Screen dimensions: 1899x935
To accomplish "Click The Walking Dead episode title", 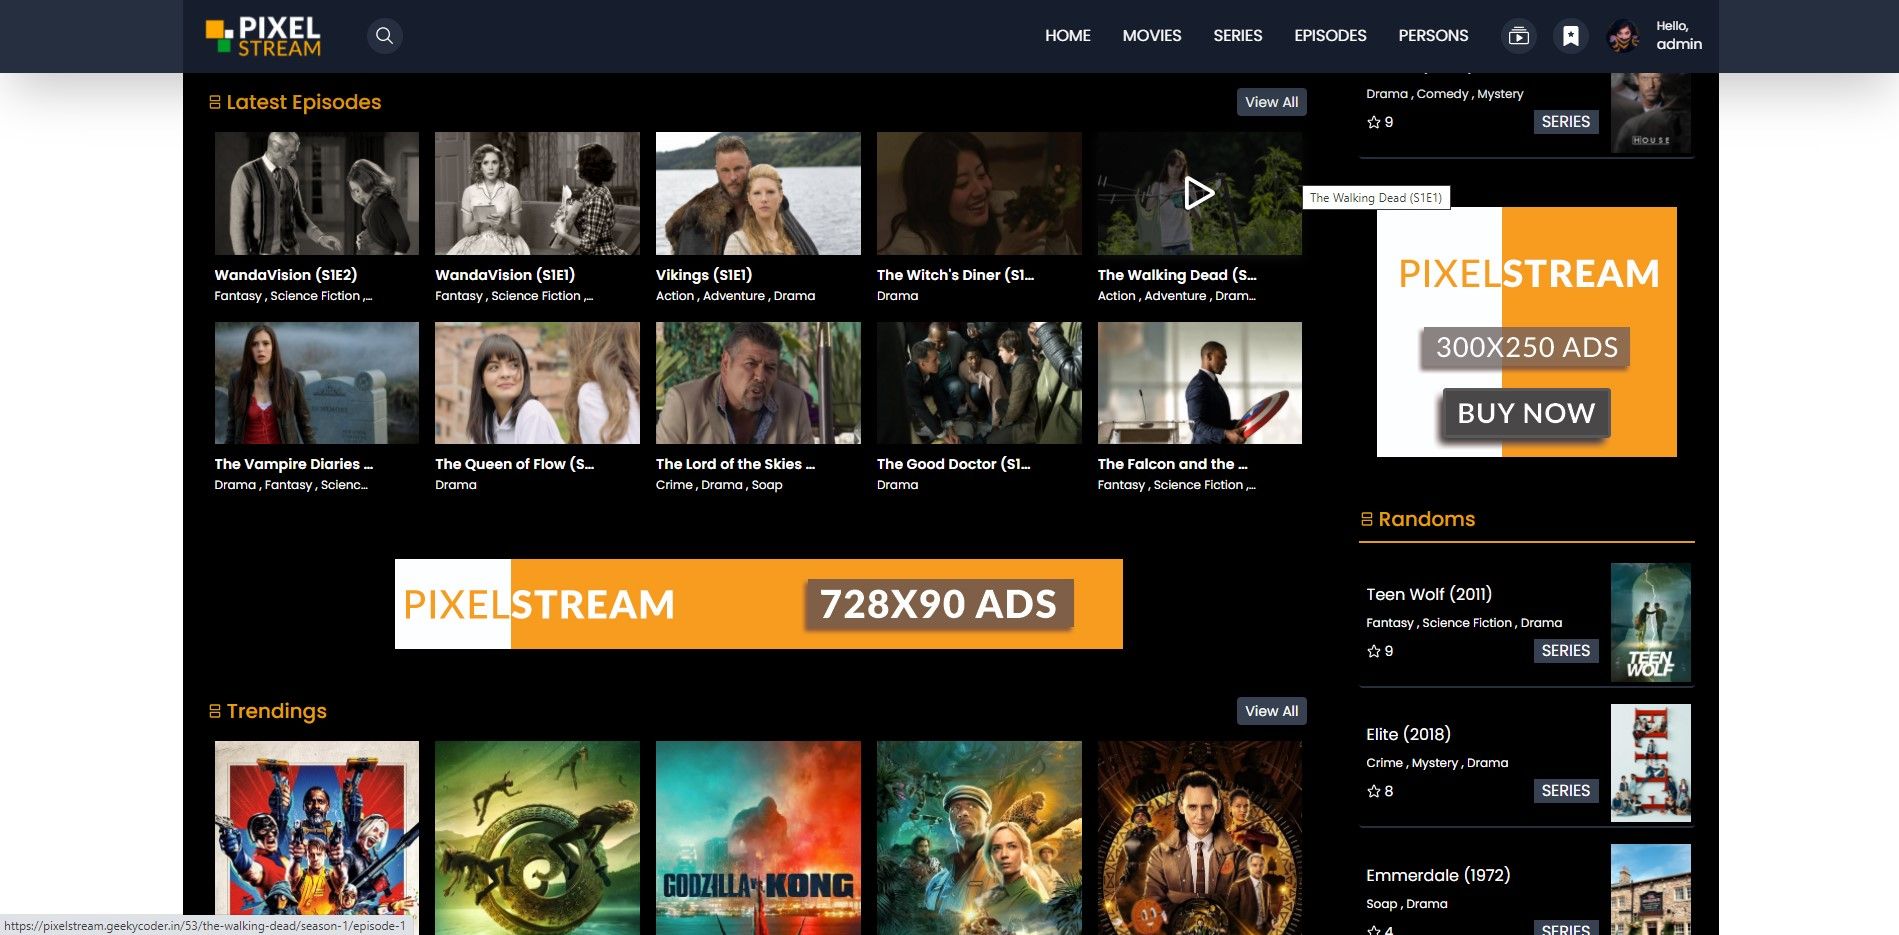I will pyautogui.click(x=1177, y=275).
